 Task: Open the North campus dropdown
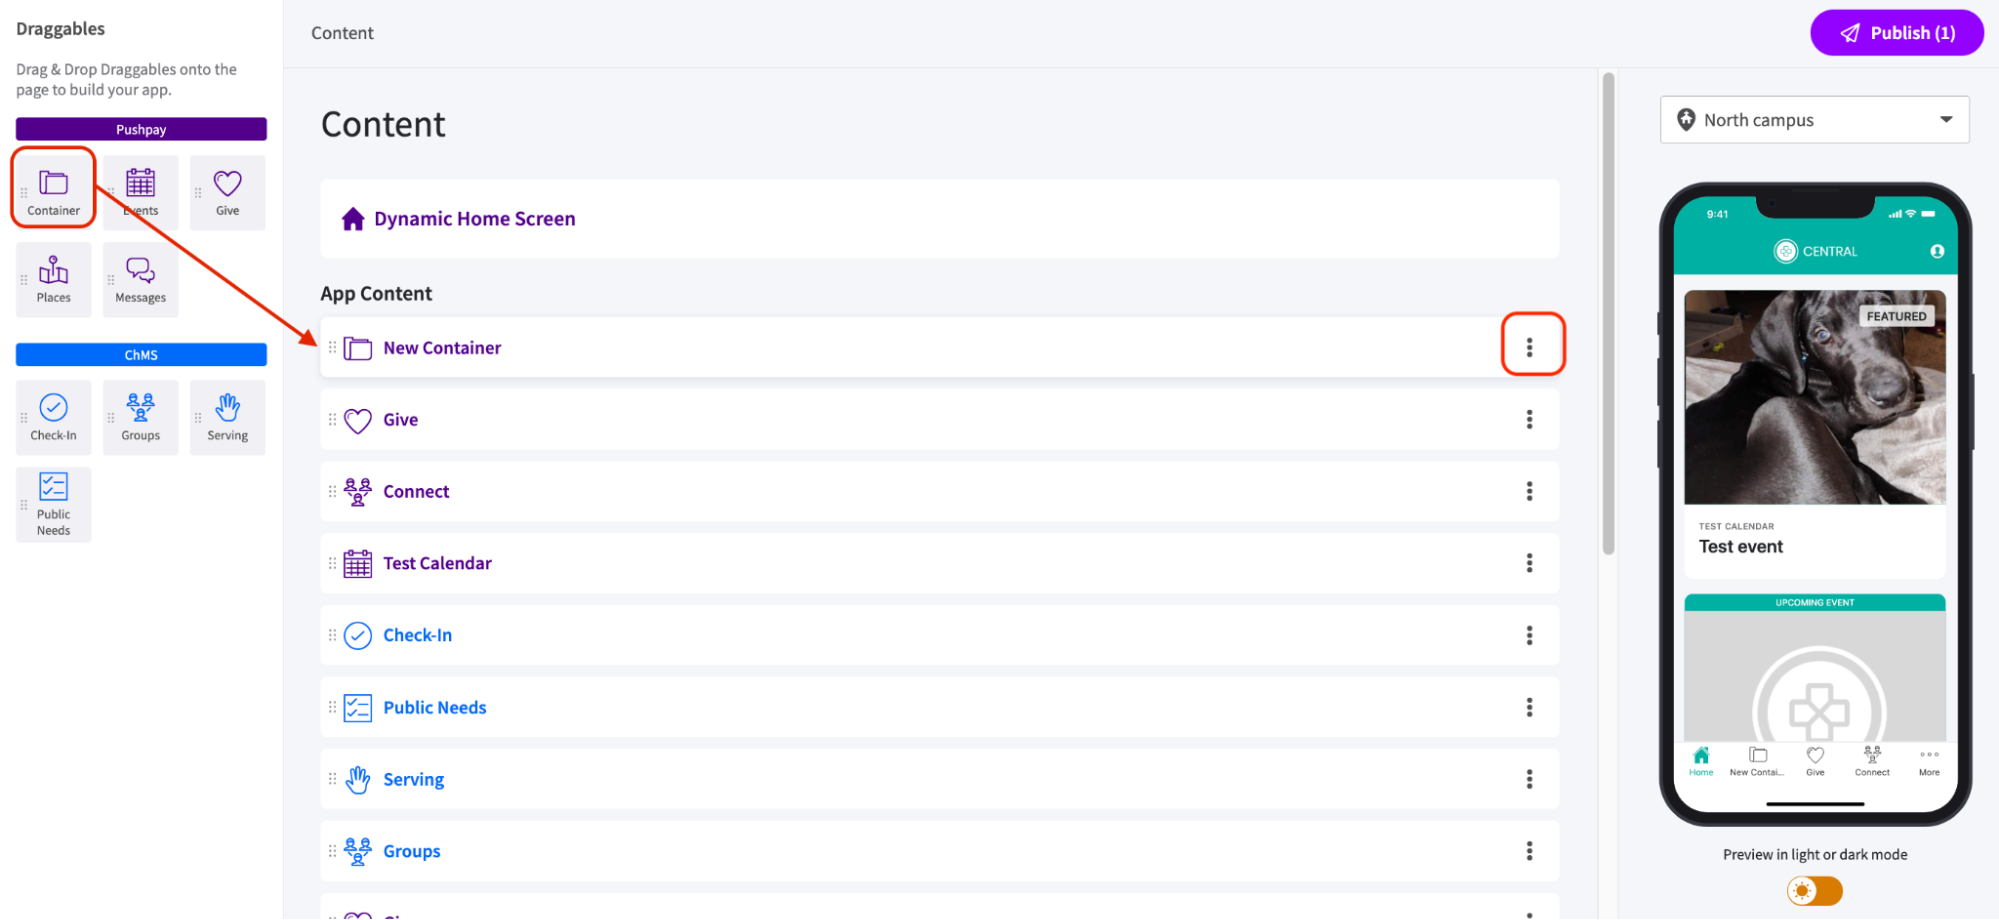1814,120
